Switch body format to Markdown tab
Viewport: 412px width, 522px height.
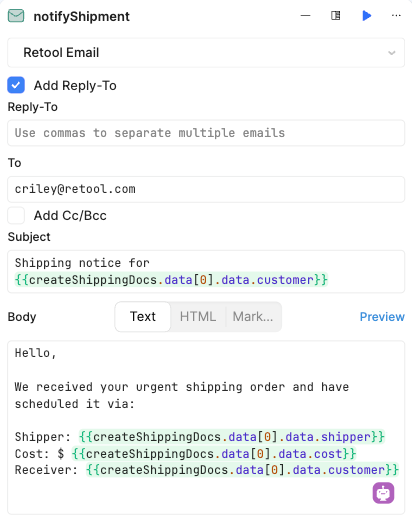tap(253, 317)
